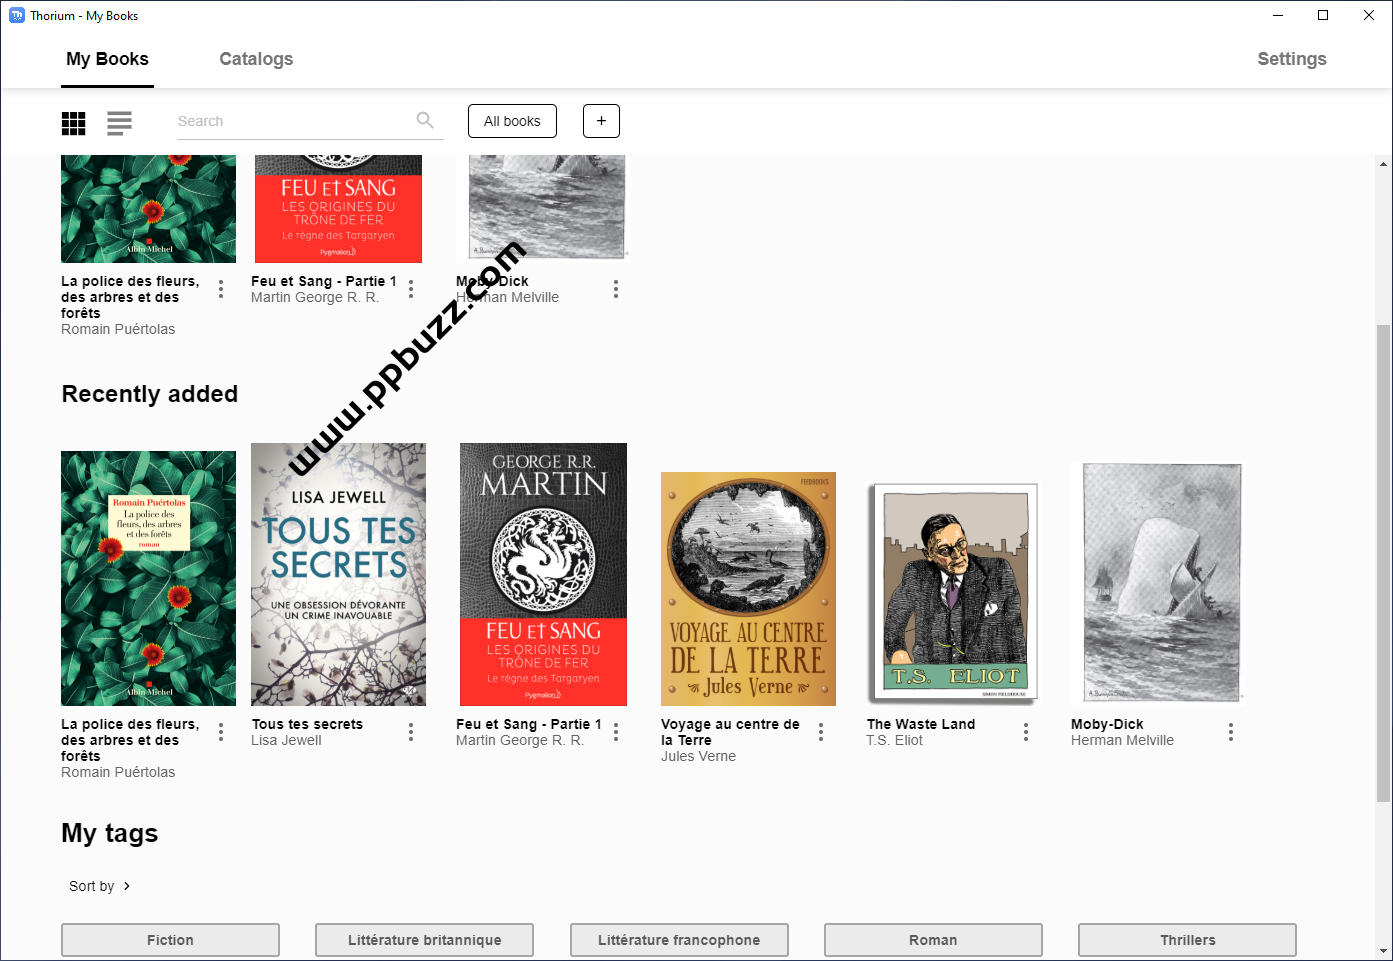1393x961 pixels.
Task: Click the 'T.S. Eliot' author text
Action: pos(894,740)
